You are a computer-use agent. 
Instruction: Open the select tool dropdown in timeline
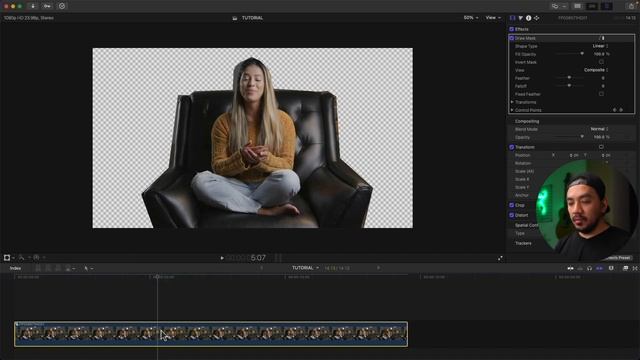(88, 268)
